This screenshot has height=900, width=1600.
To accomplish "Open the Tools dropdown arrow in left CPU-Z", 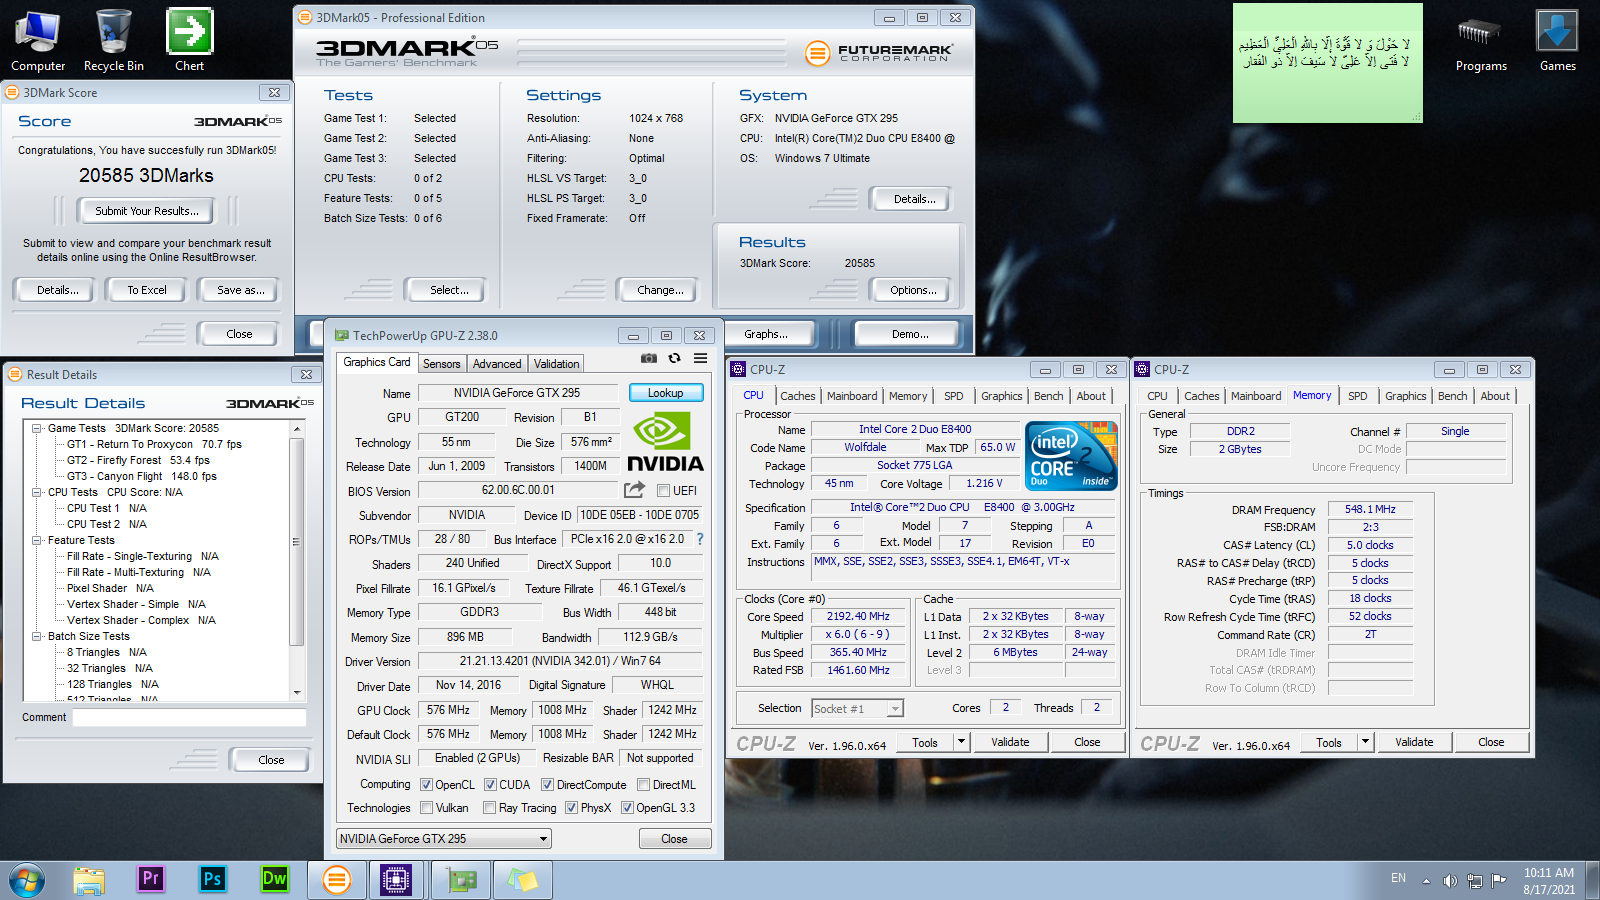I will click(962, 742).
